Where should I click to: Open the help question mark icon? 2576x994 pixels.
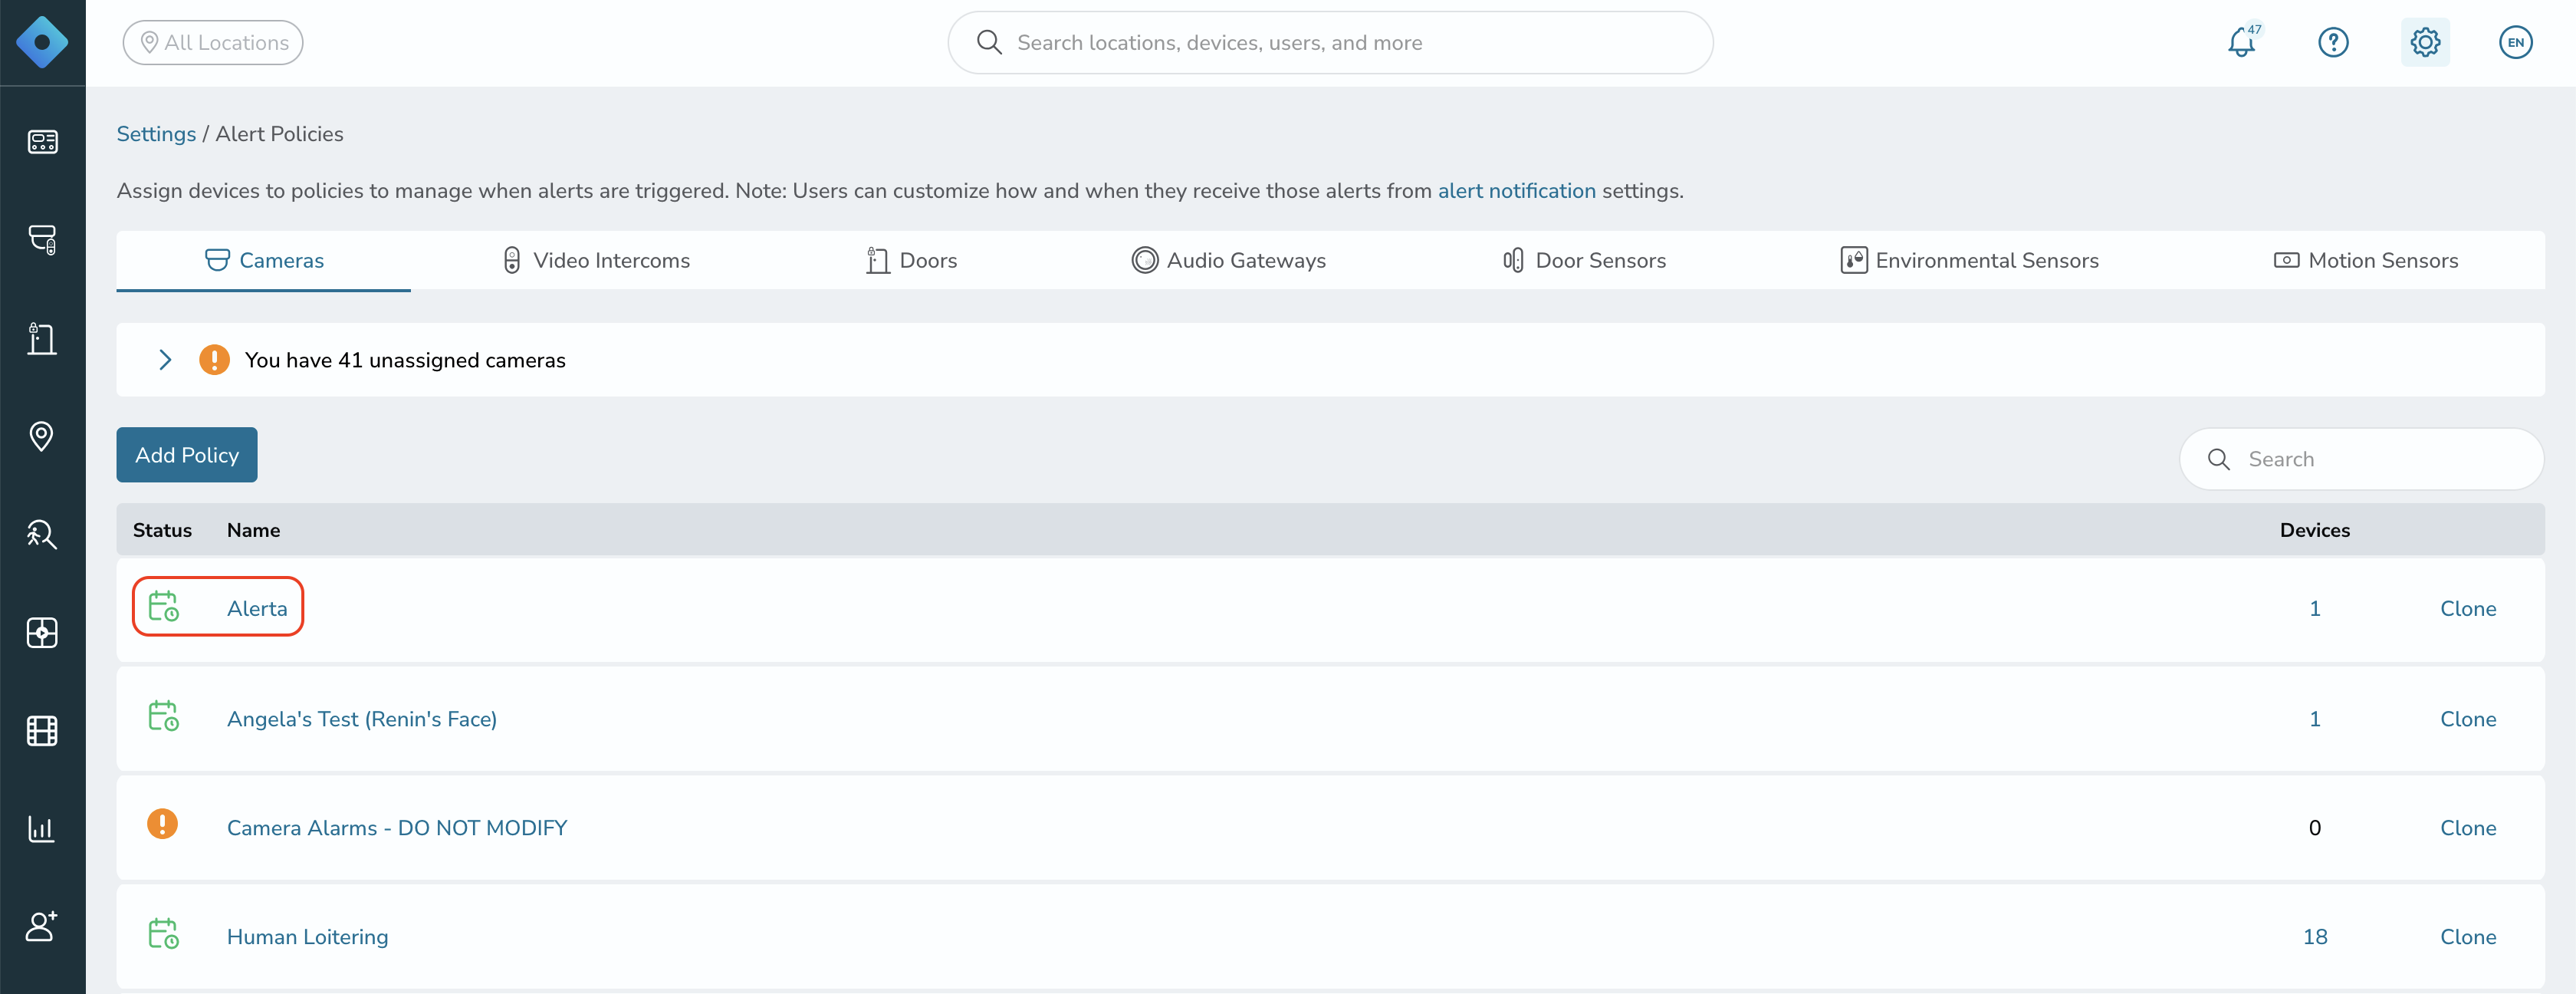[2333, 43]
